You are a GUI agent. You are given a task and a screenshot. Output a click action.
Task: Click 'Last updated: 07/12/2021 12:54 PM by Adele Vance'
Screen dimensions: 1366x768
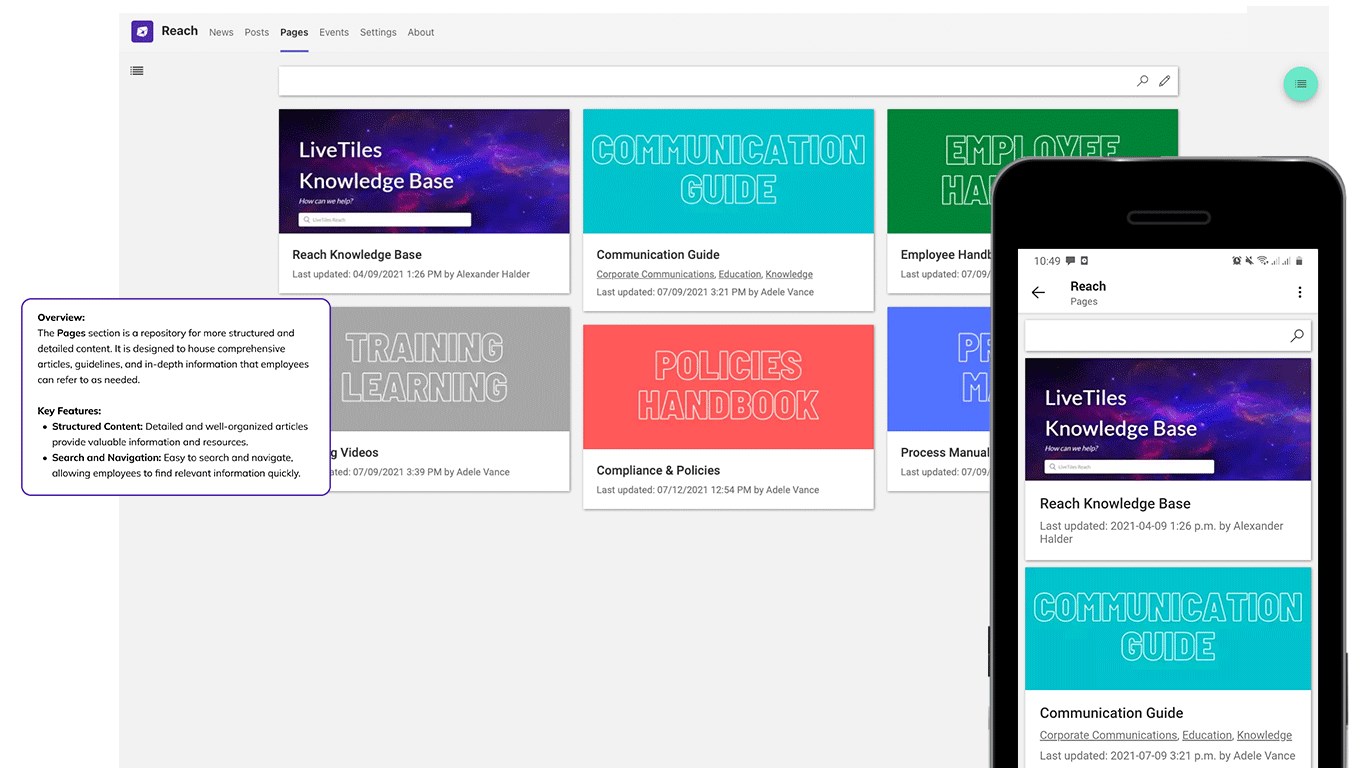[x=708, y=490]
